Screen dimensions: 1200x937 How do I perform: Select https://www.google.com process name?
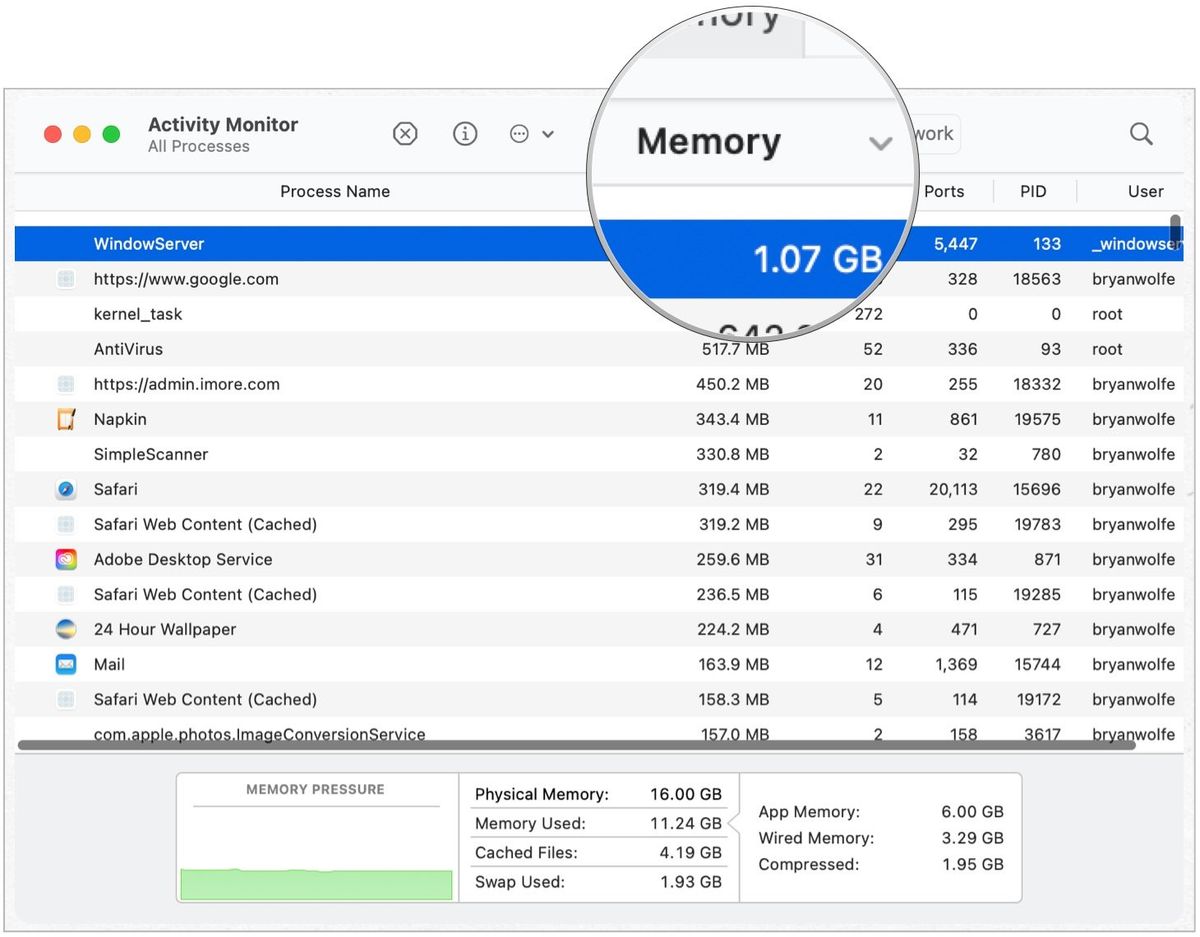[x=186, y=279]
